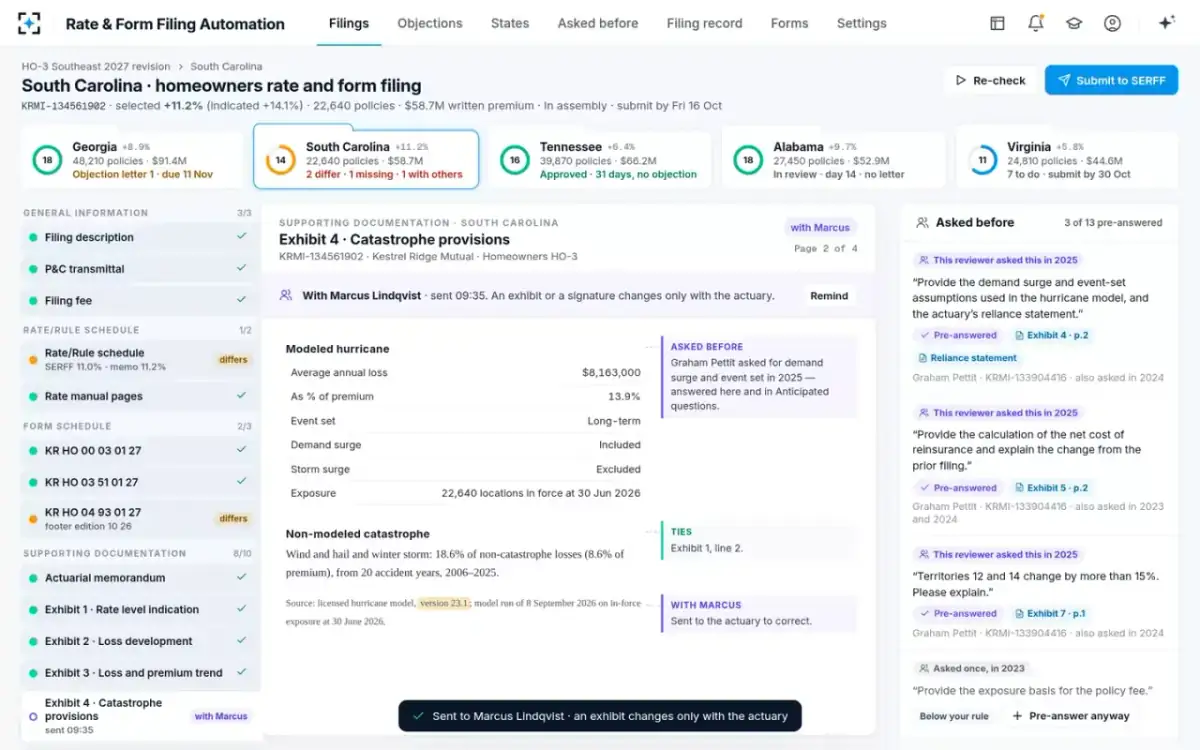
Task: Click the first 'Pre-answered' tag for demand surge
Action: 959,336
